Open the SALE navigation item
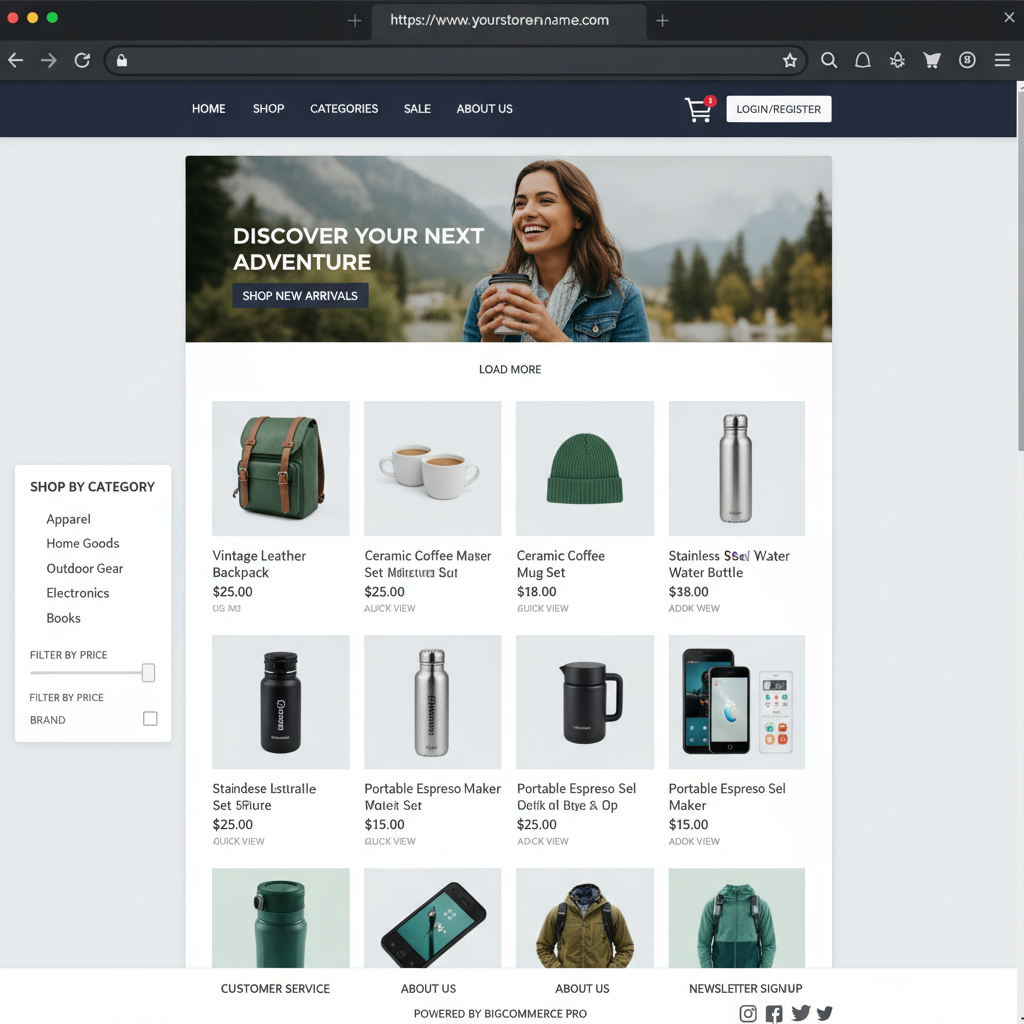1024x1024 pixels. [x=417, y=109]
